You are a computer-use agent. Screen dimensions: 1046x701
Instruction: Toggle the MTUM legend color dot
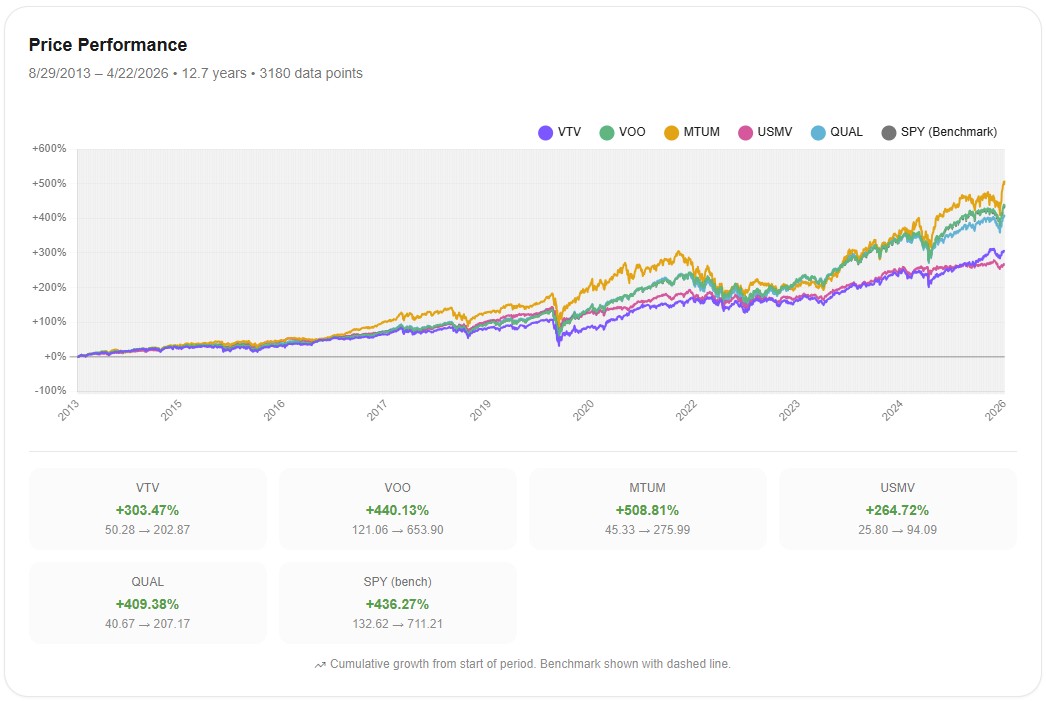[671, 133]
